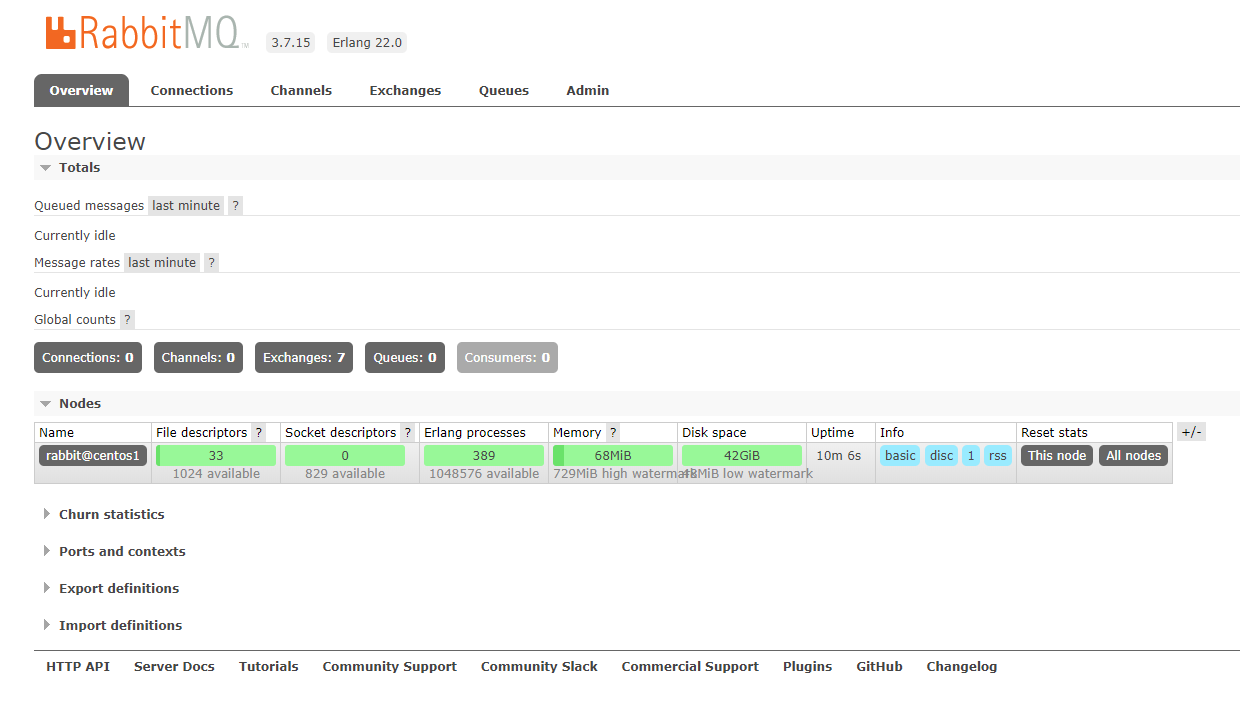The height and width of the screenshot is (706, 1240).
Task: Click the 1024 available text
Action: pos(216,474)
